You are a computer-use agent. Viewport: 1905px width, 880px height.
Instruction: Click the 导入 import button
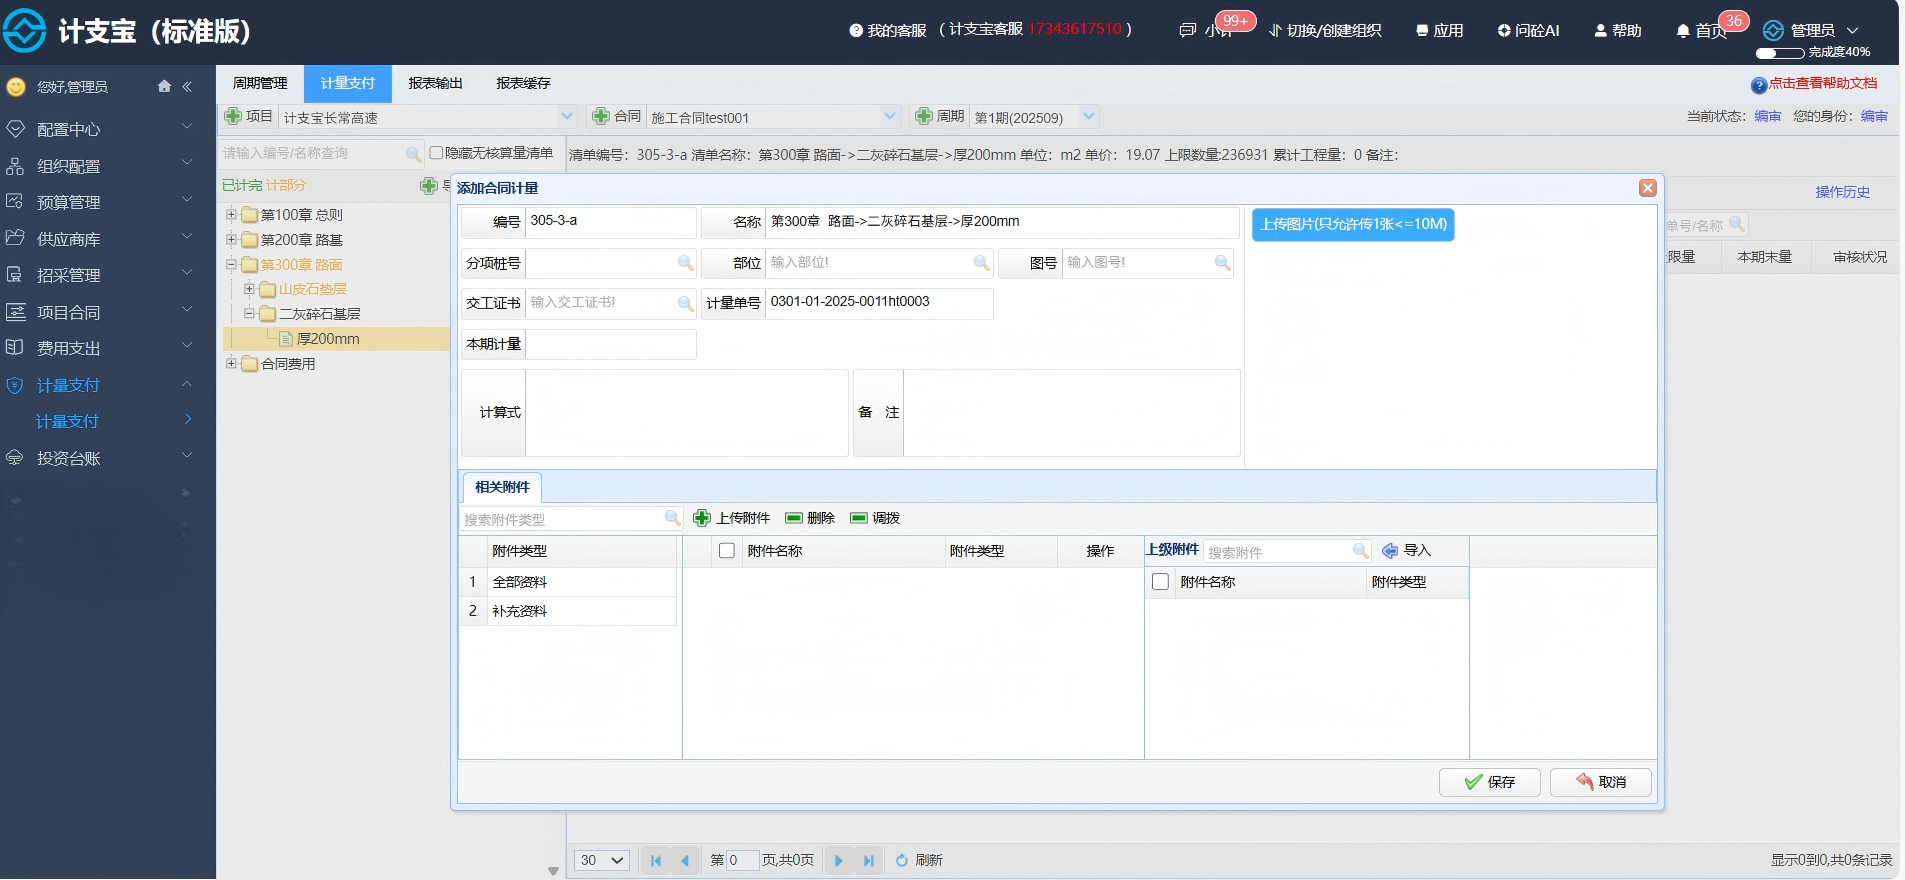[x=1406, y=551]
